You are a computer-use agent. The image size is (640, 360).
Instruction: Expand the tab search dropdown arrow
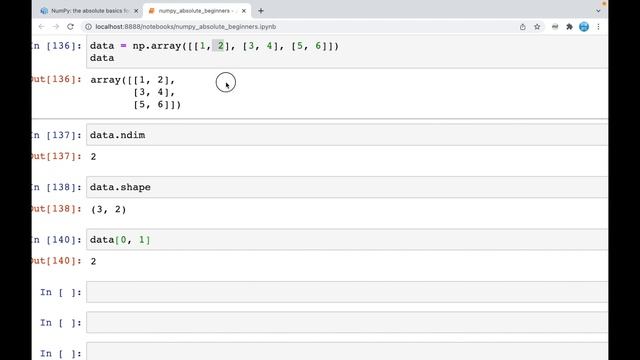pos(598,11)
